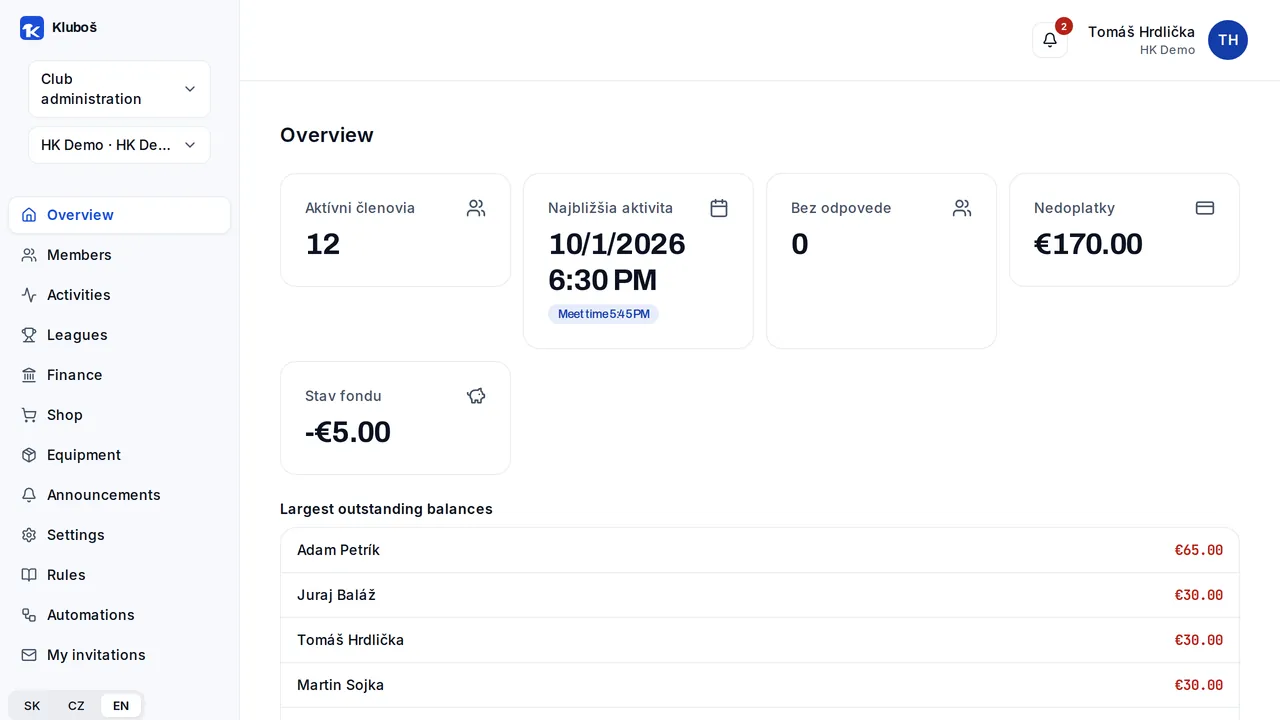Image resolution: width=1280 pixels, height=720 pixels.
Task: Click the gear icon beside Settings
Action: [x=29, y=535]
